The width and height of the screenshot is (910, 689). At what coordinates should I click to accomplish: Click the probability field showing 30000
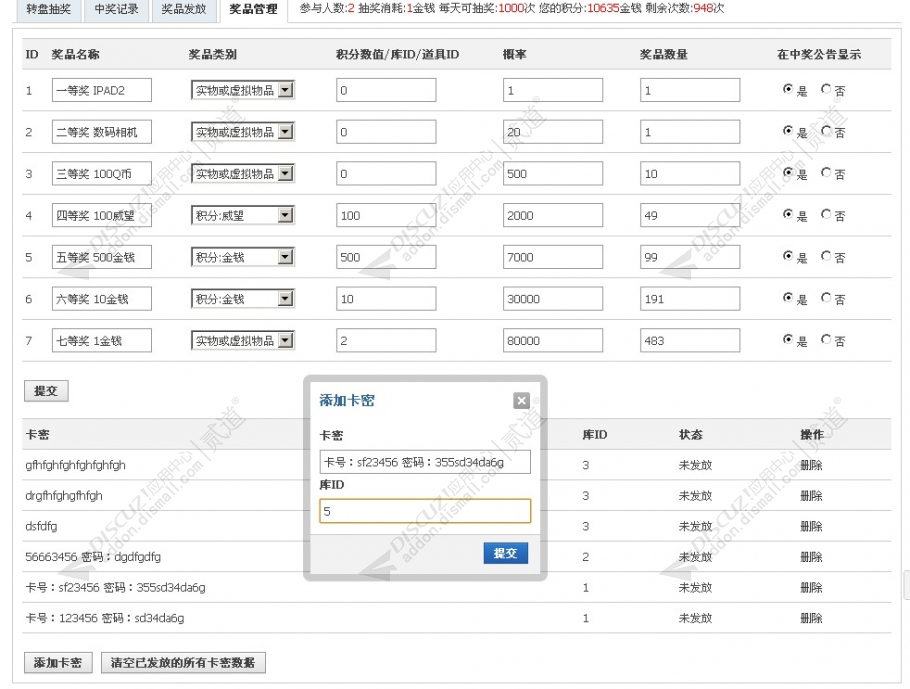[553, 299]
